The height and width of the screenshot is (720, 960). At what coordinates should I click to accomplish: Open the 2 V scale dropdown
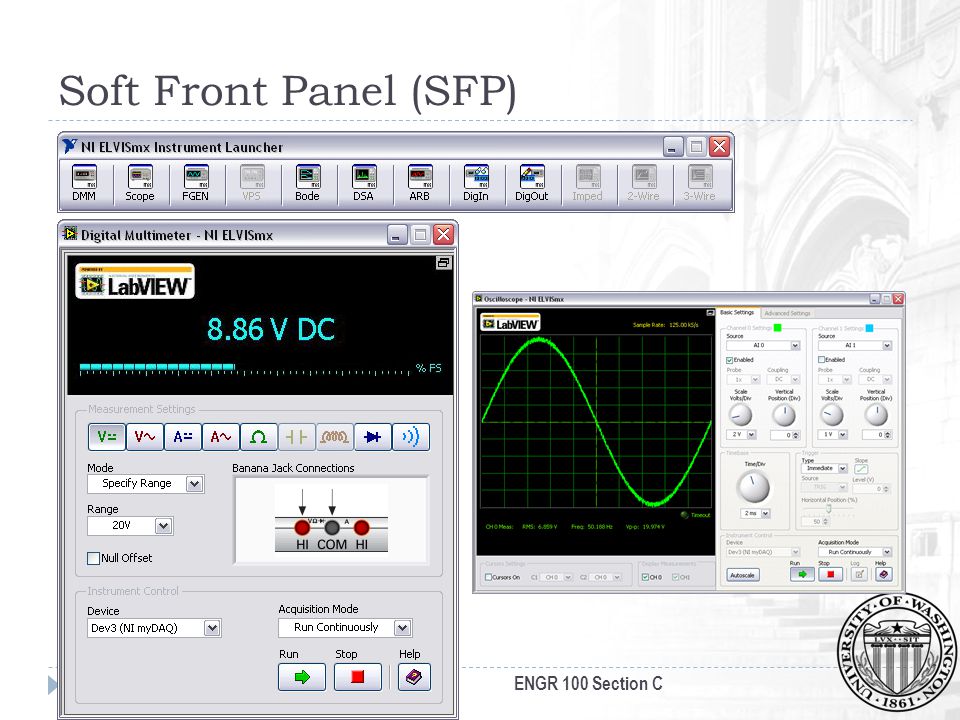click(x=741, y=435)
